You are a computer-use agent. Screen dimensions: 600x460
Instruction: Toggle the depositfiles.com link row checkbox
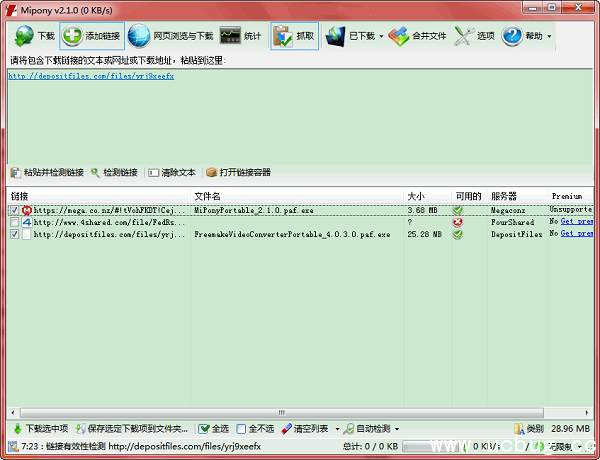14,234
